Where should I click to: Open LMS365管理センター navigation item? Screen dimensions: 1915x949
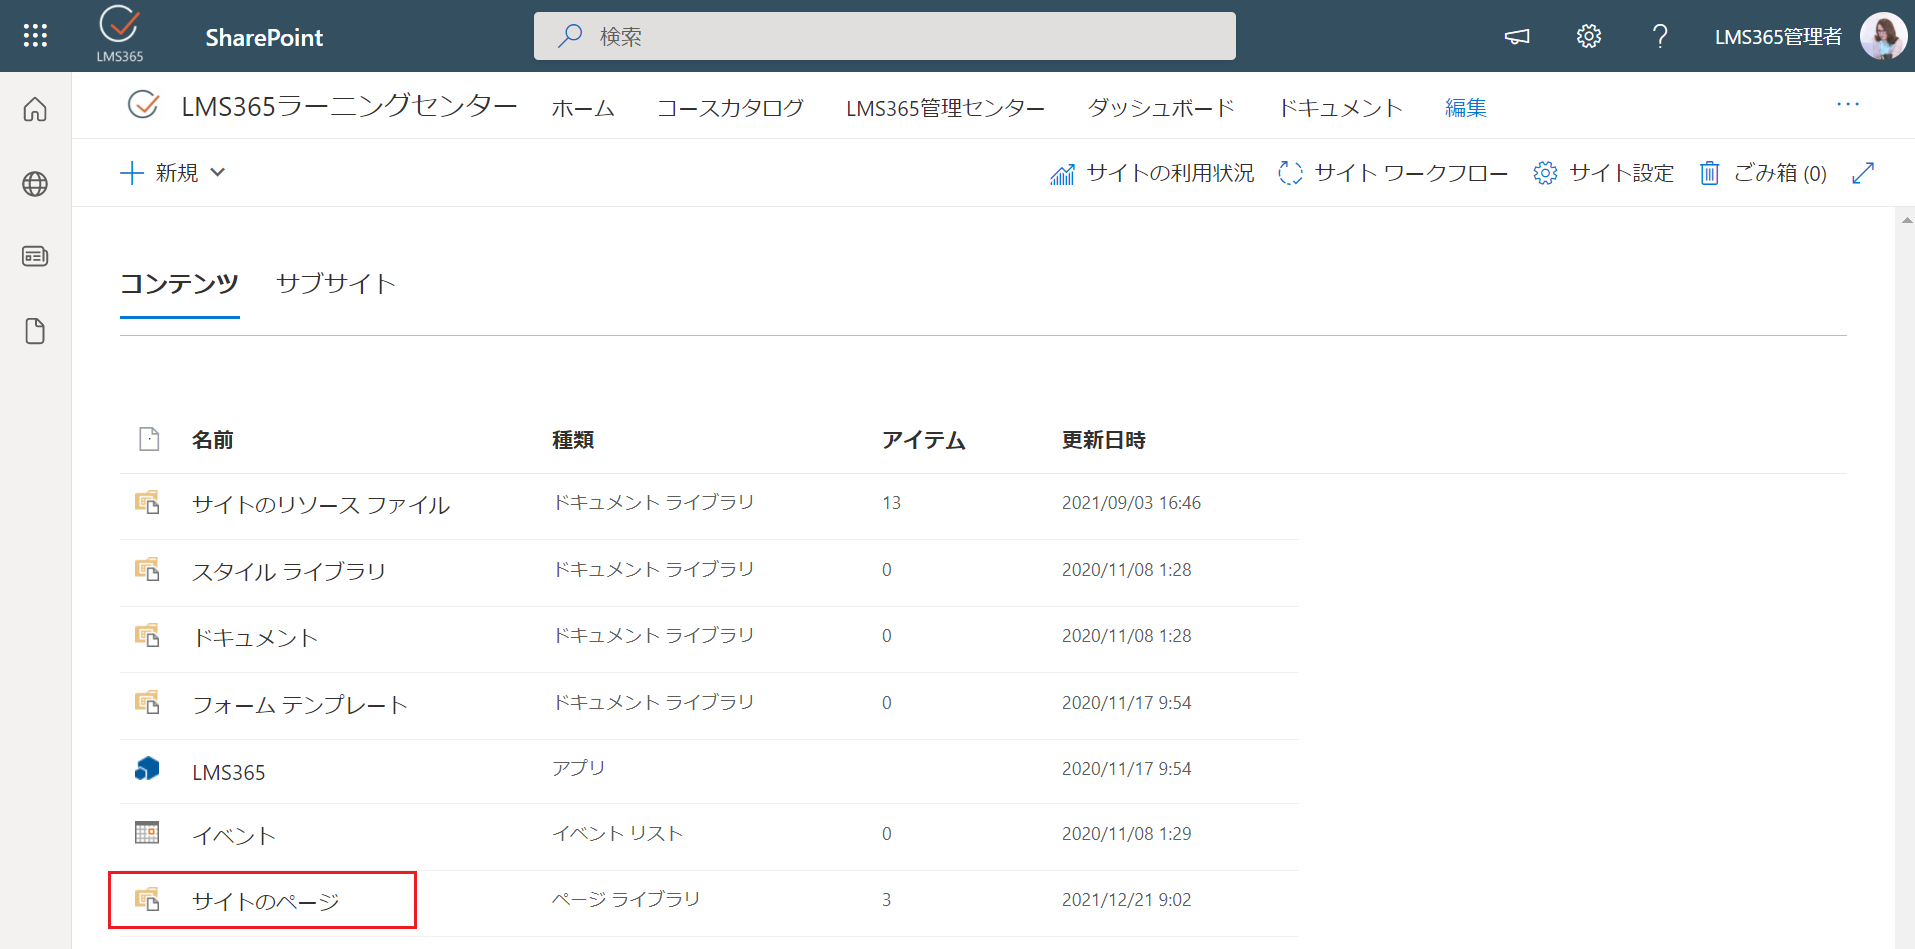click(x=945, y=107)
